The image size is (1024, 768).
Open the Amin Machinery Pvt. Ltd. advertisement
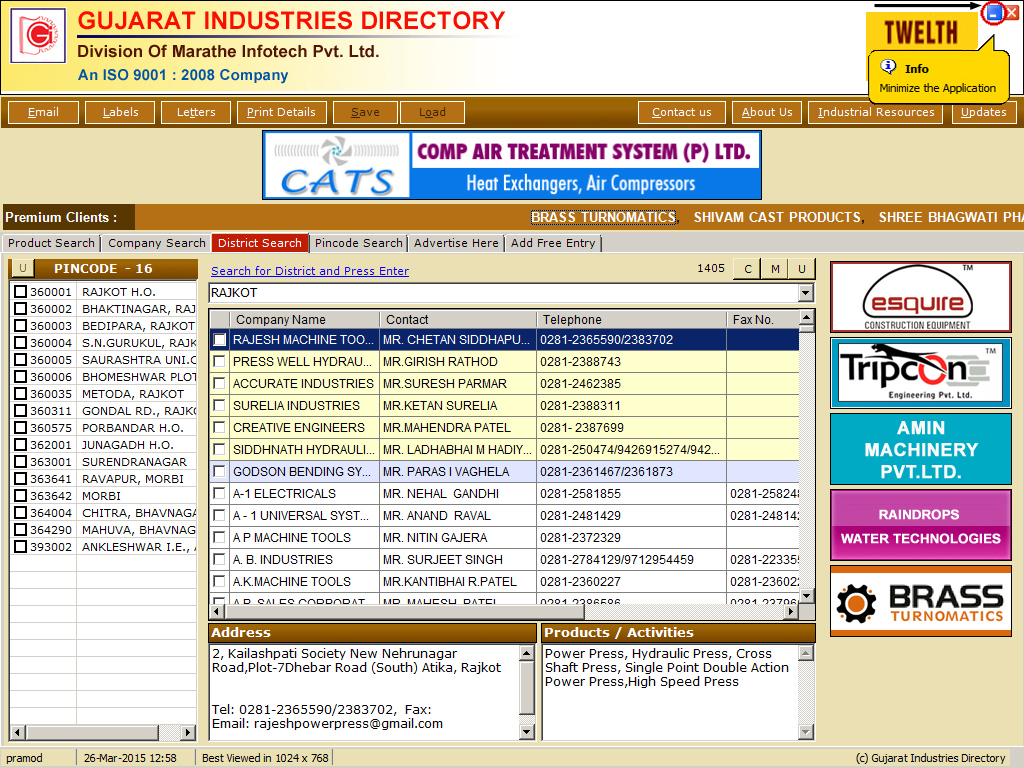point(920,449)
